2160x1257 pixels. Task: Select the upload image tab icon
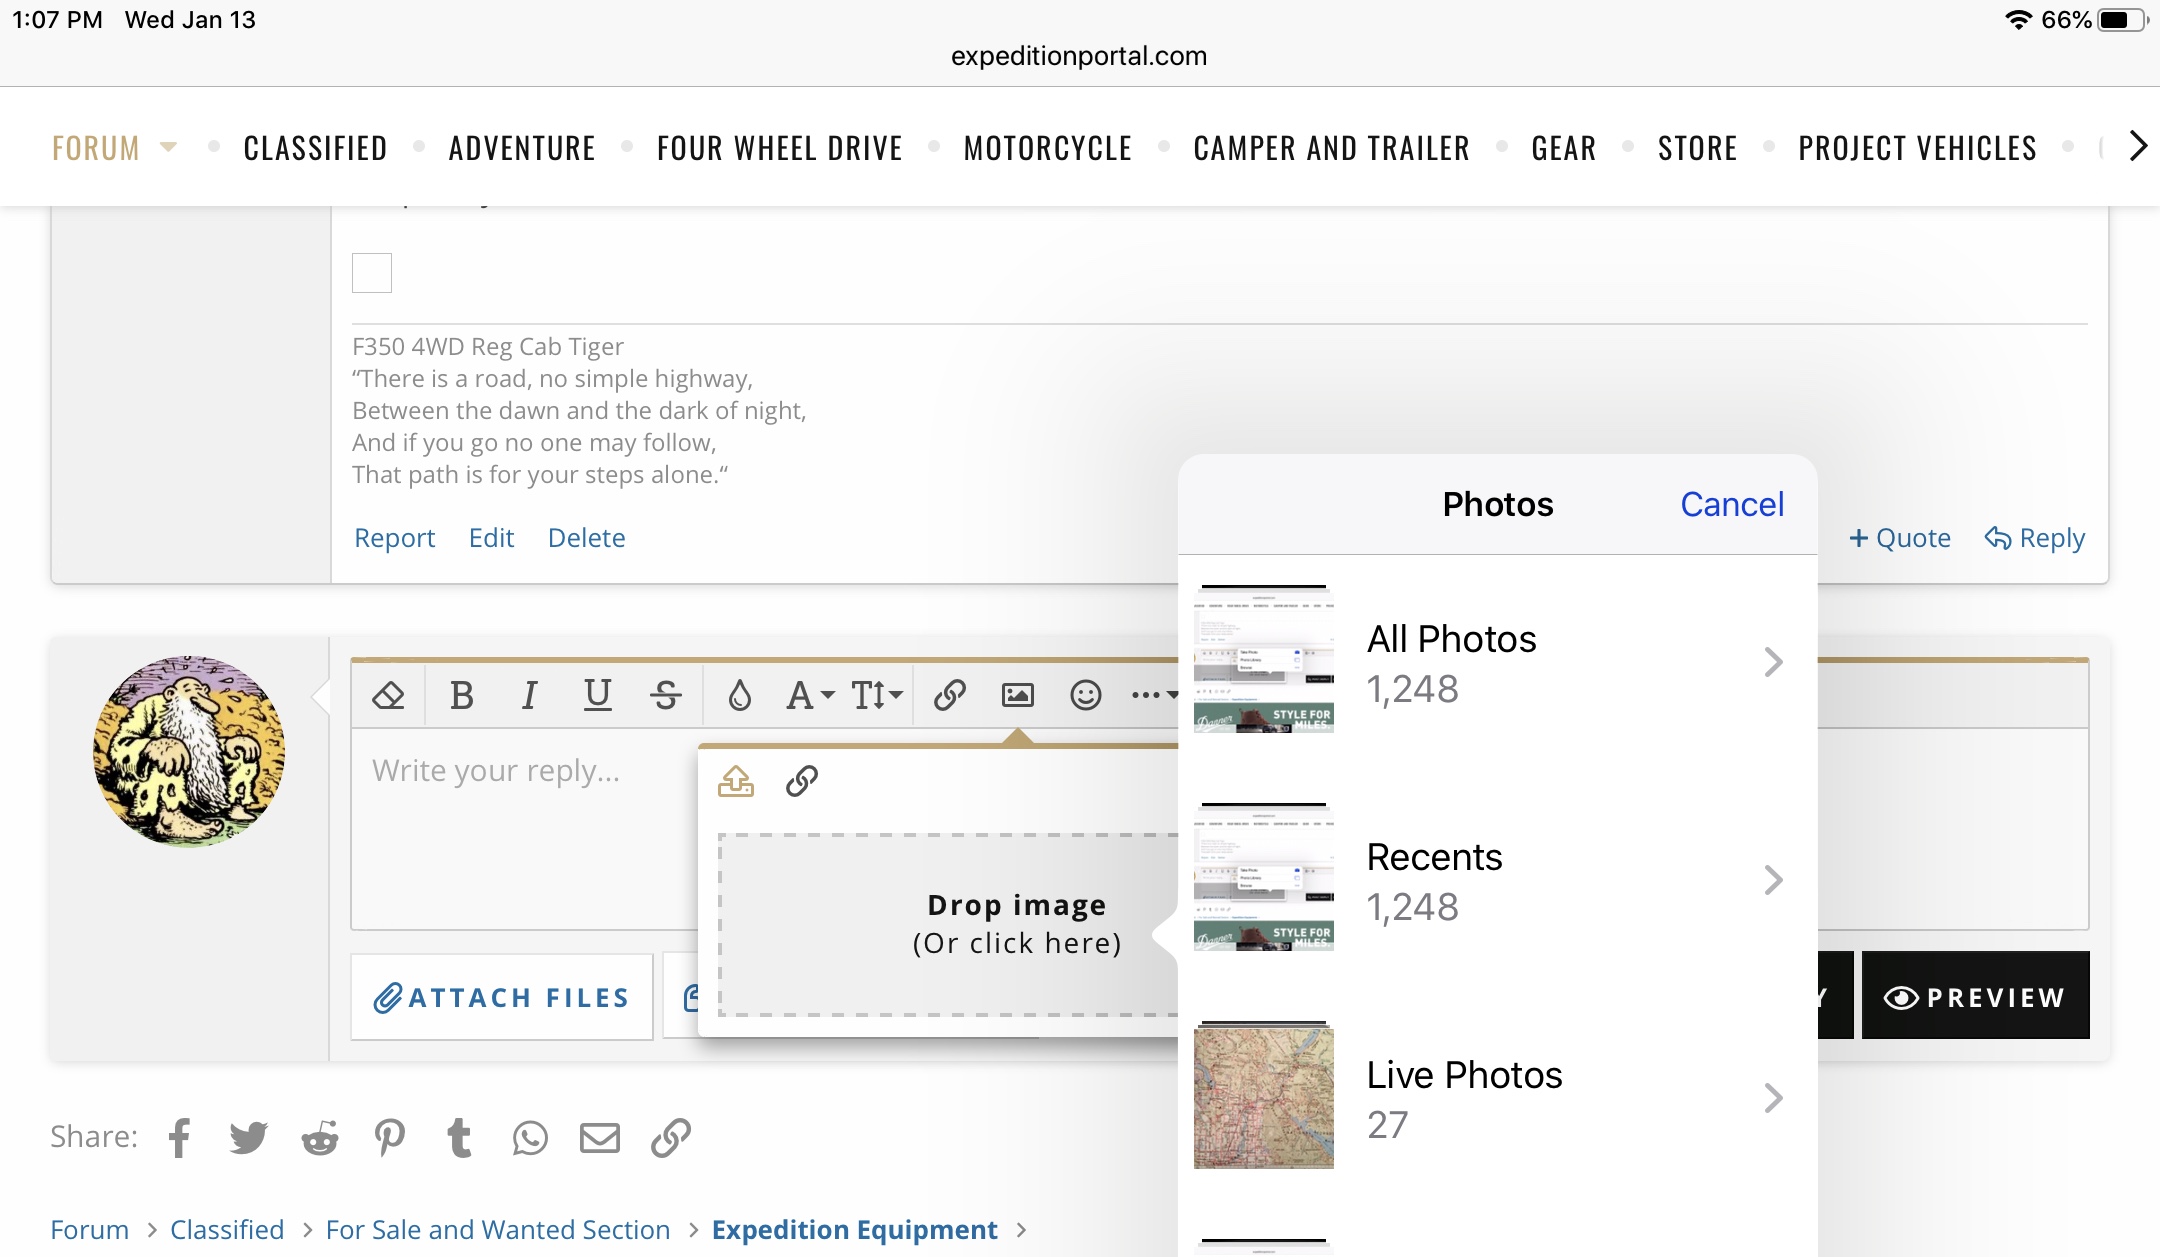(x=736, y=781)
